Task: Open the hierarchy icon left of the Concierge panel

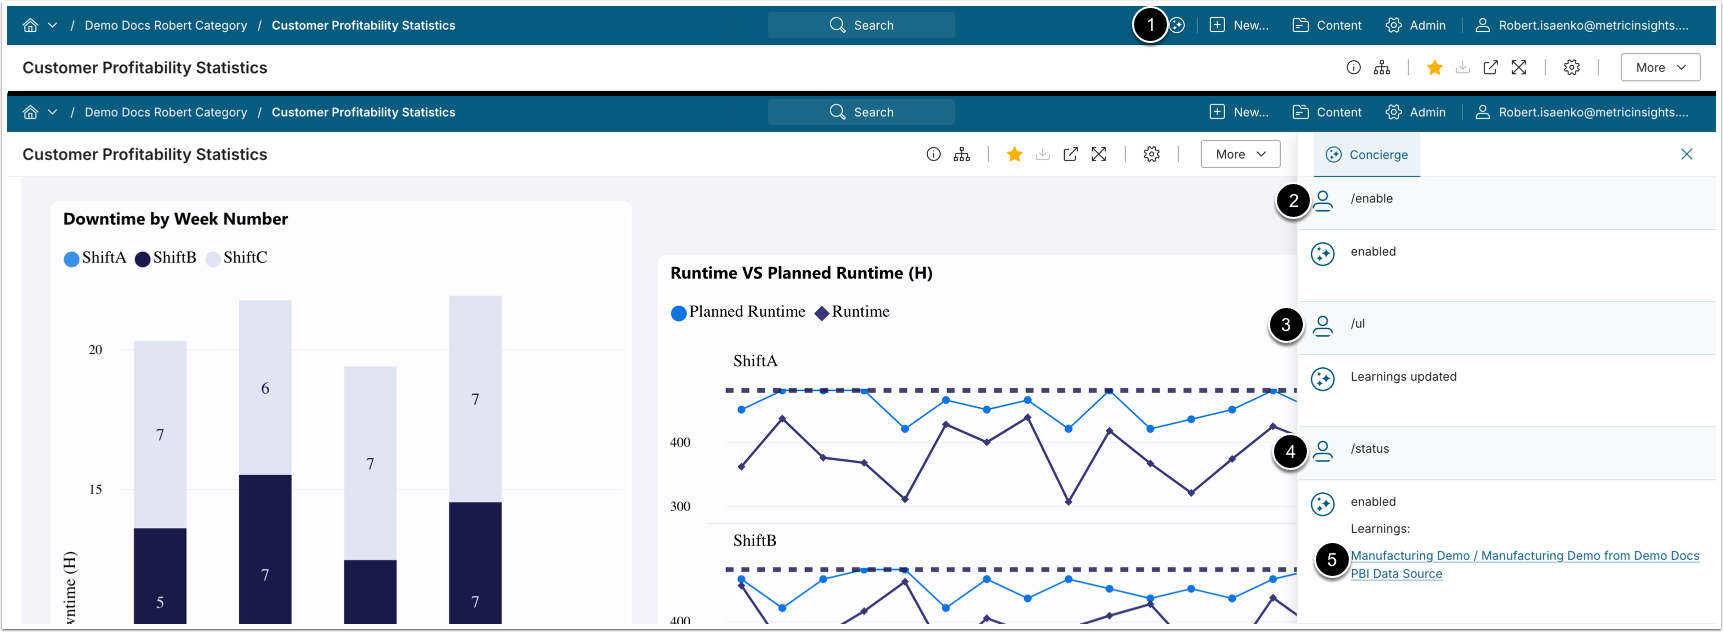Action: tap(961, 154)
